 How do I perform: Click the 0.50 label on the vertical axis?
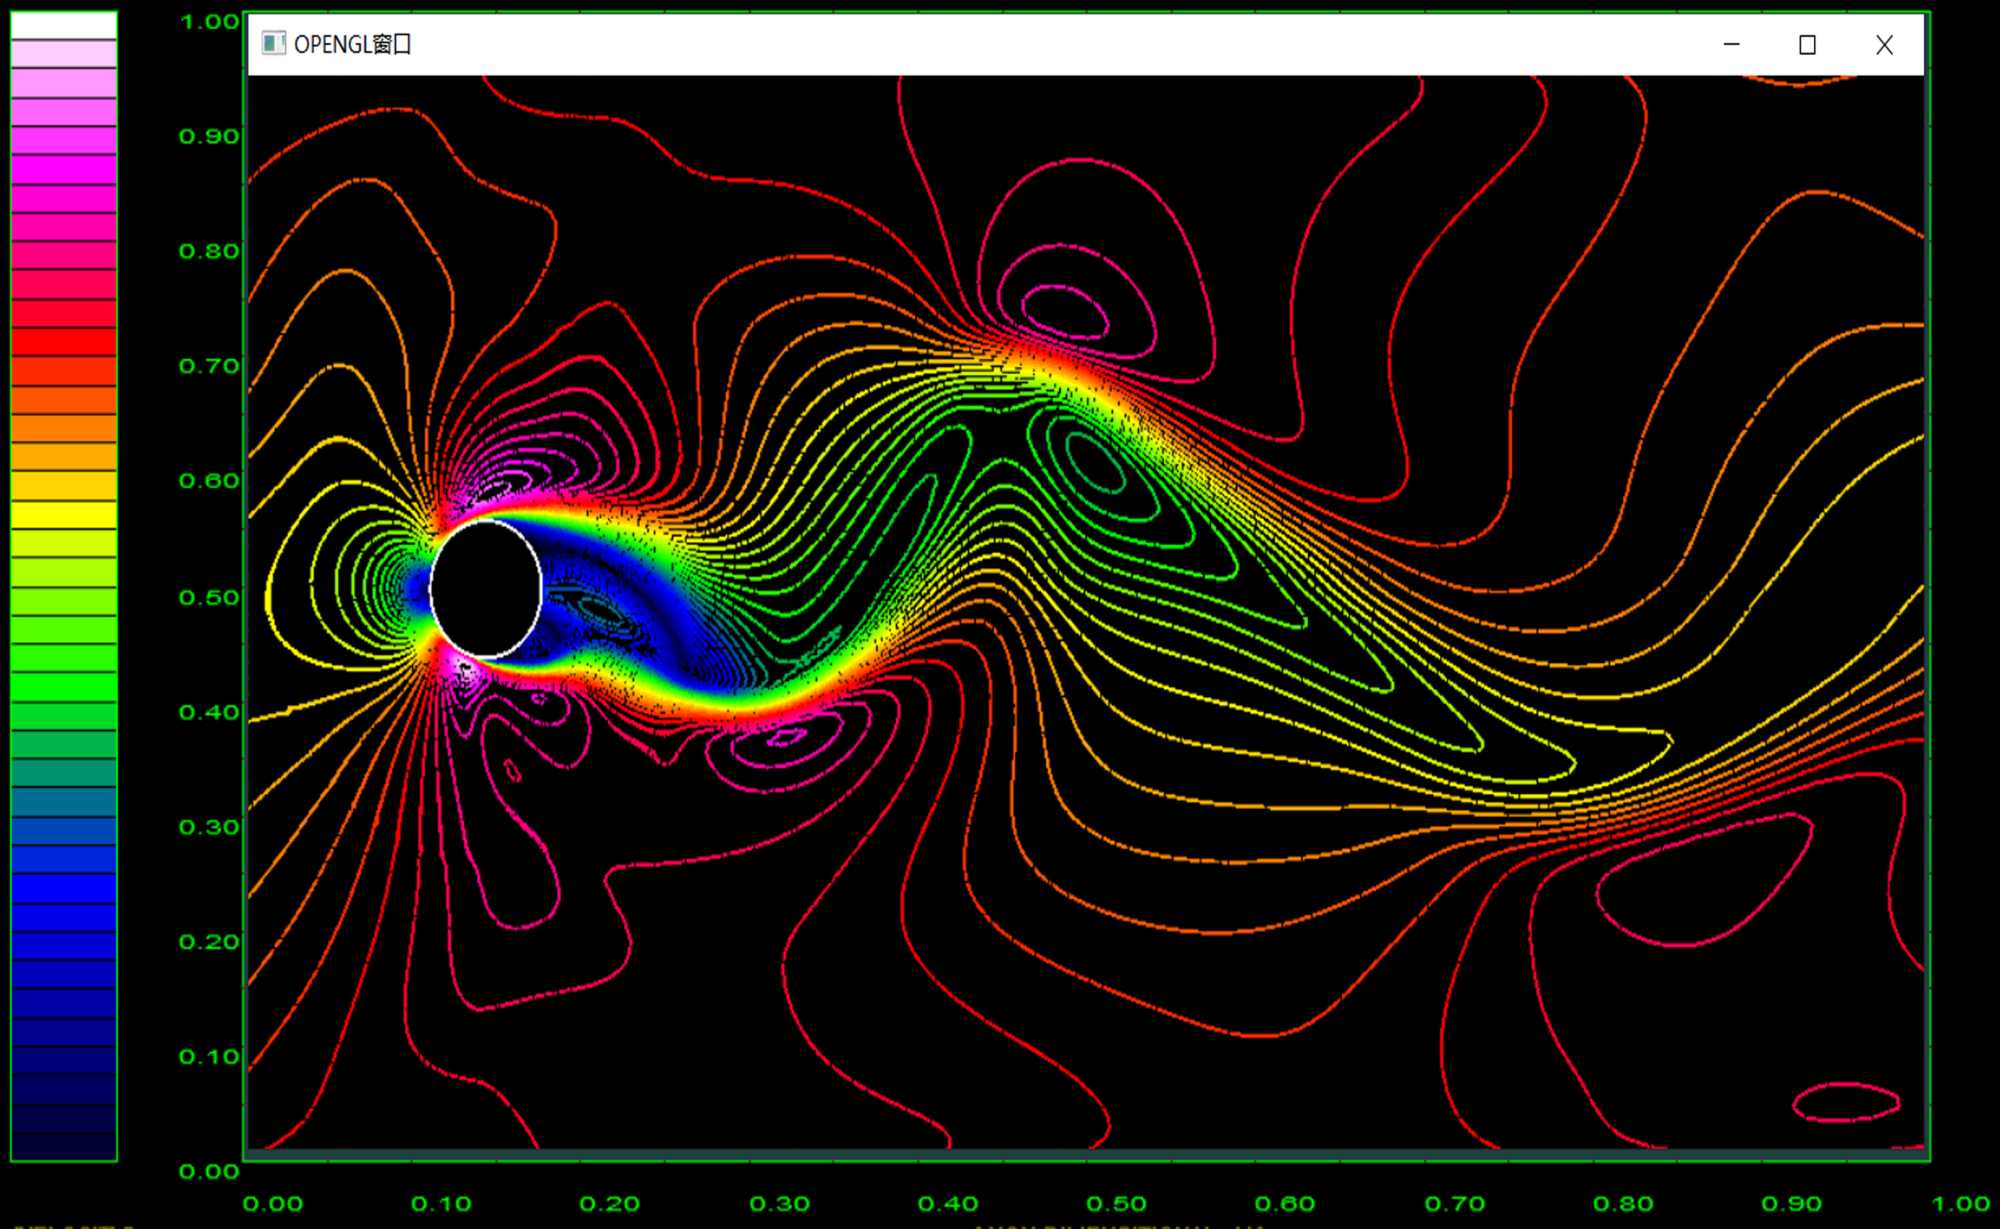click(209, 597)
